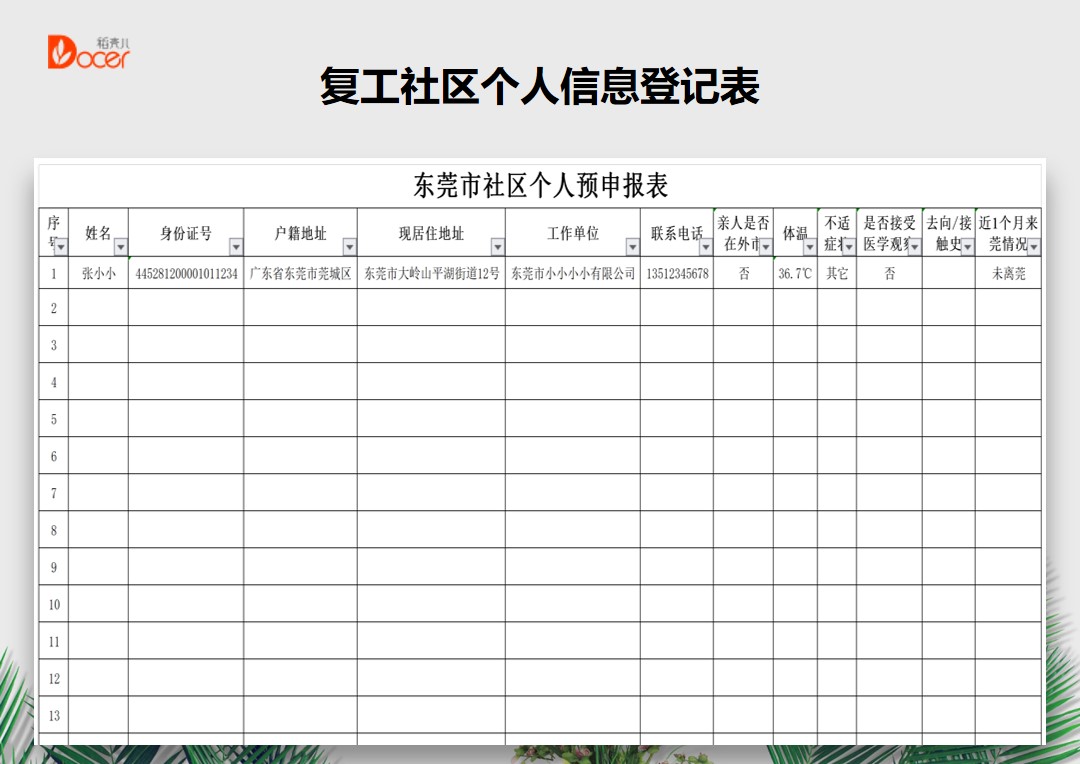Click the 户籍地址 filter arrow icon
Screen dimensions: 1080x764
[x=351, y=246]
